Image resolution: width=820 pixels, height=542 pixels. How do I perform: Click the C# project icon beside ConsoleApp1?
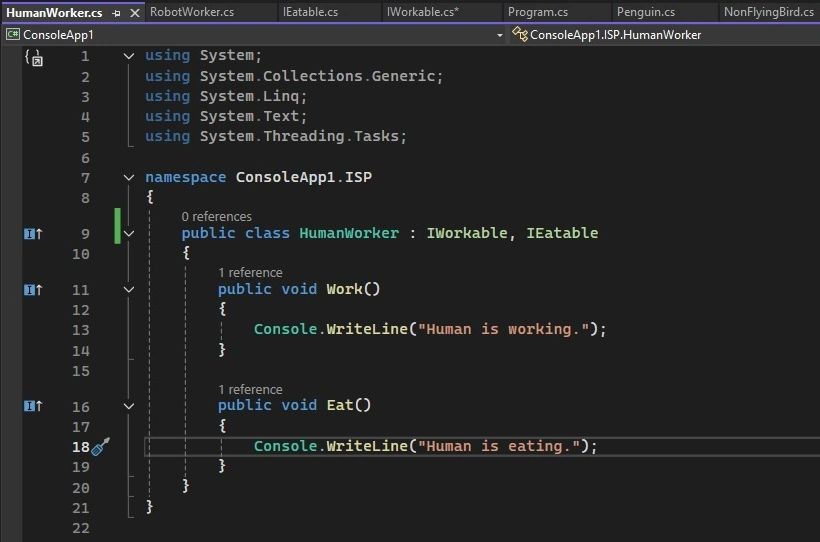click(x=13, y=35)
